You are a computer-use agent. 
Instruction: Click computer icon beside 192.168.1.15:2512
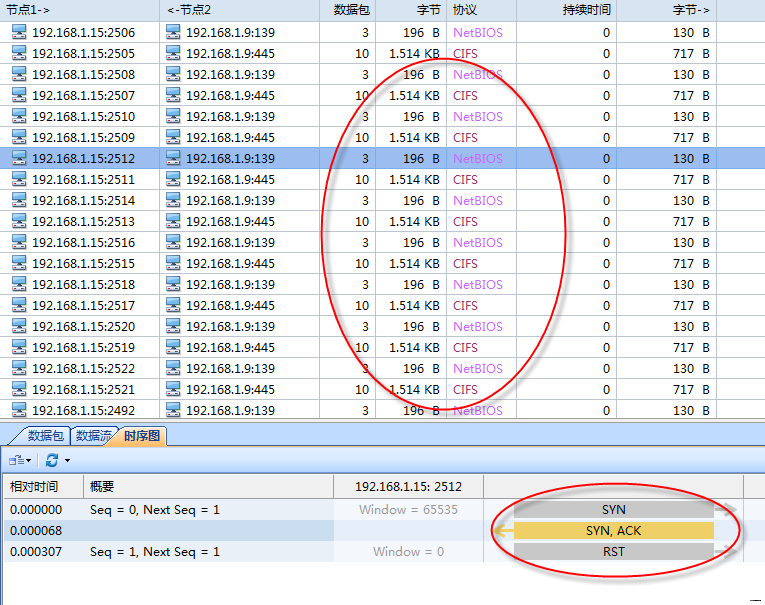tap(20, 158)
